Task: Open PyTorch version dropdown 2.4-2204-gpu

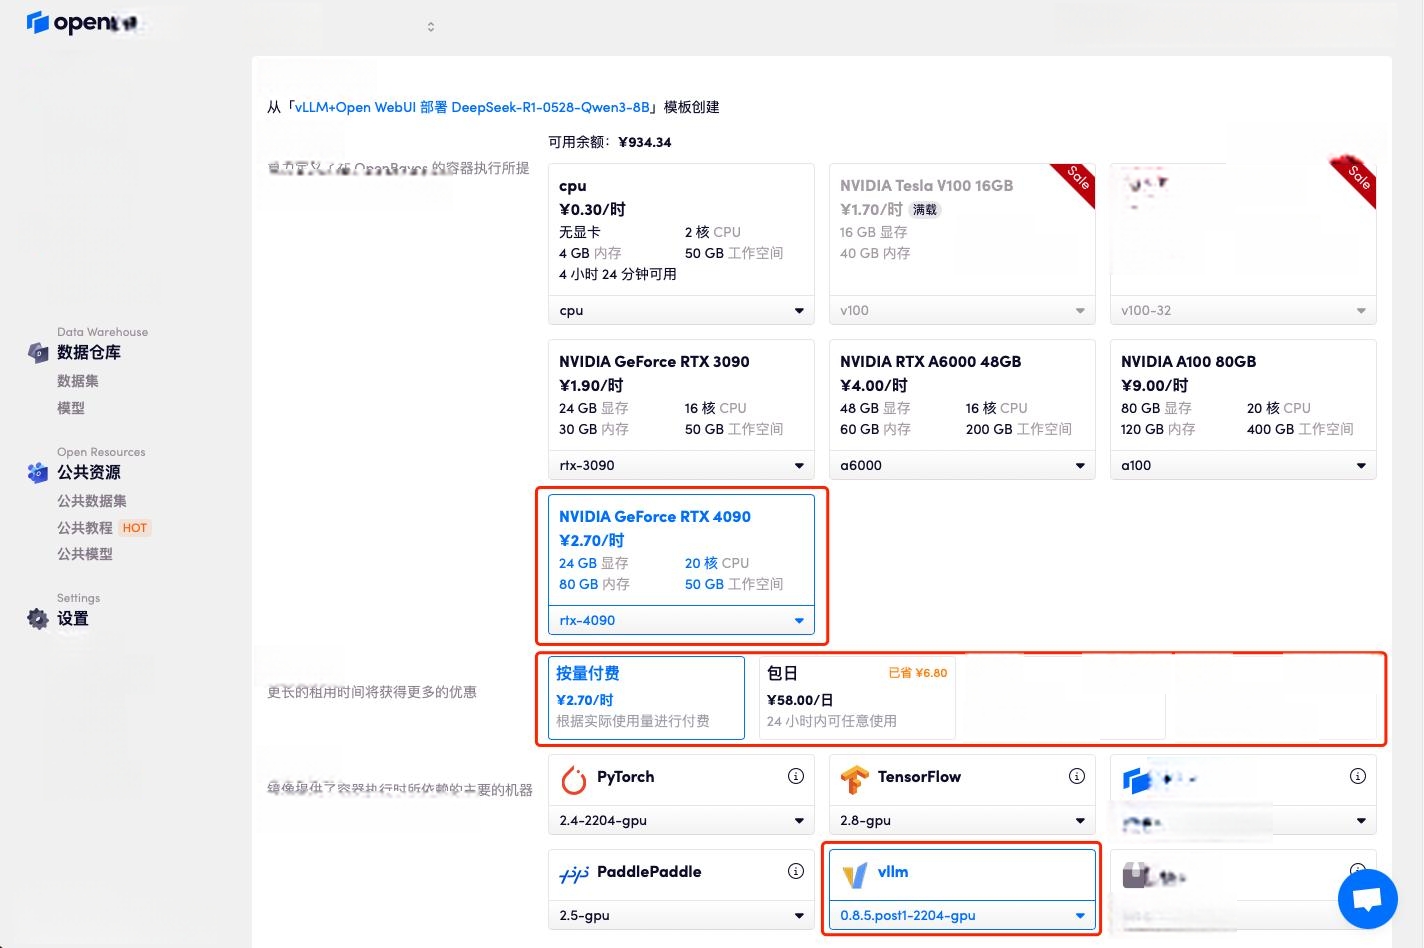Action: pos(681,820)
